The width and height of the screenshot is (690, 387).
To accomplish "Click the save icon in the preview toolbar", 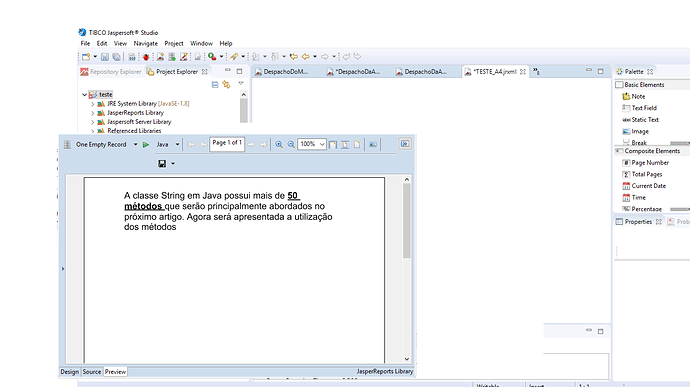I will tap(162, 164).
